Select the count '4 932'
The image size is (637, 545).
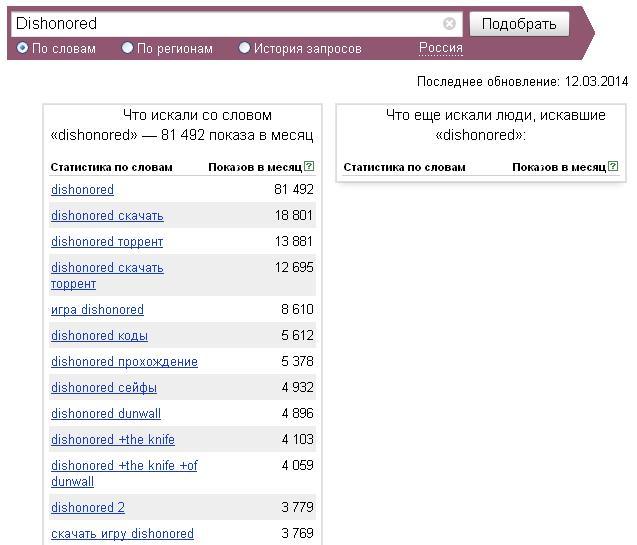click(x=297, y=387)
